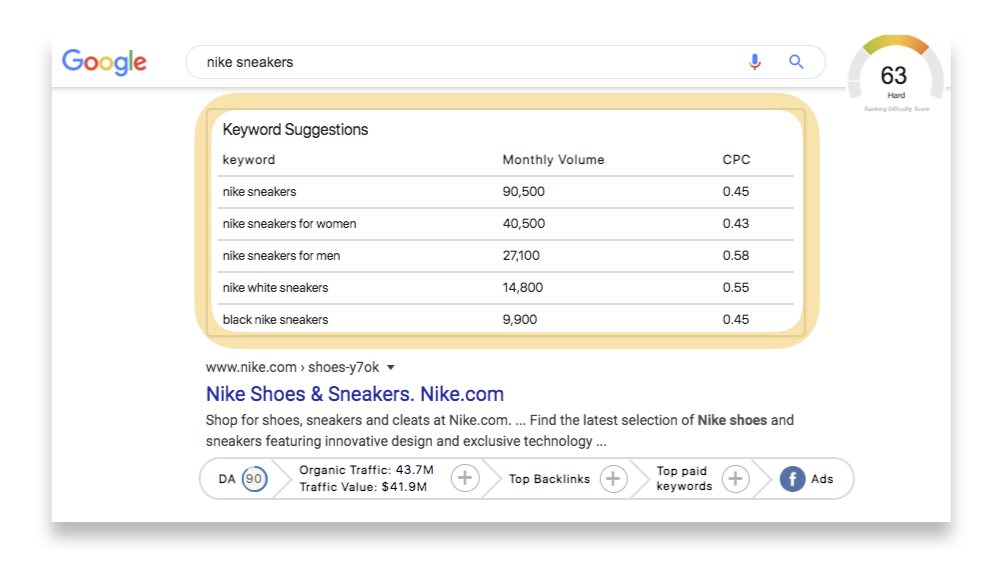Select 'nike sneakers for women' keyword row
1001x568 pixels.
click(289, 224)
